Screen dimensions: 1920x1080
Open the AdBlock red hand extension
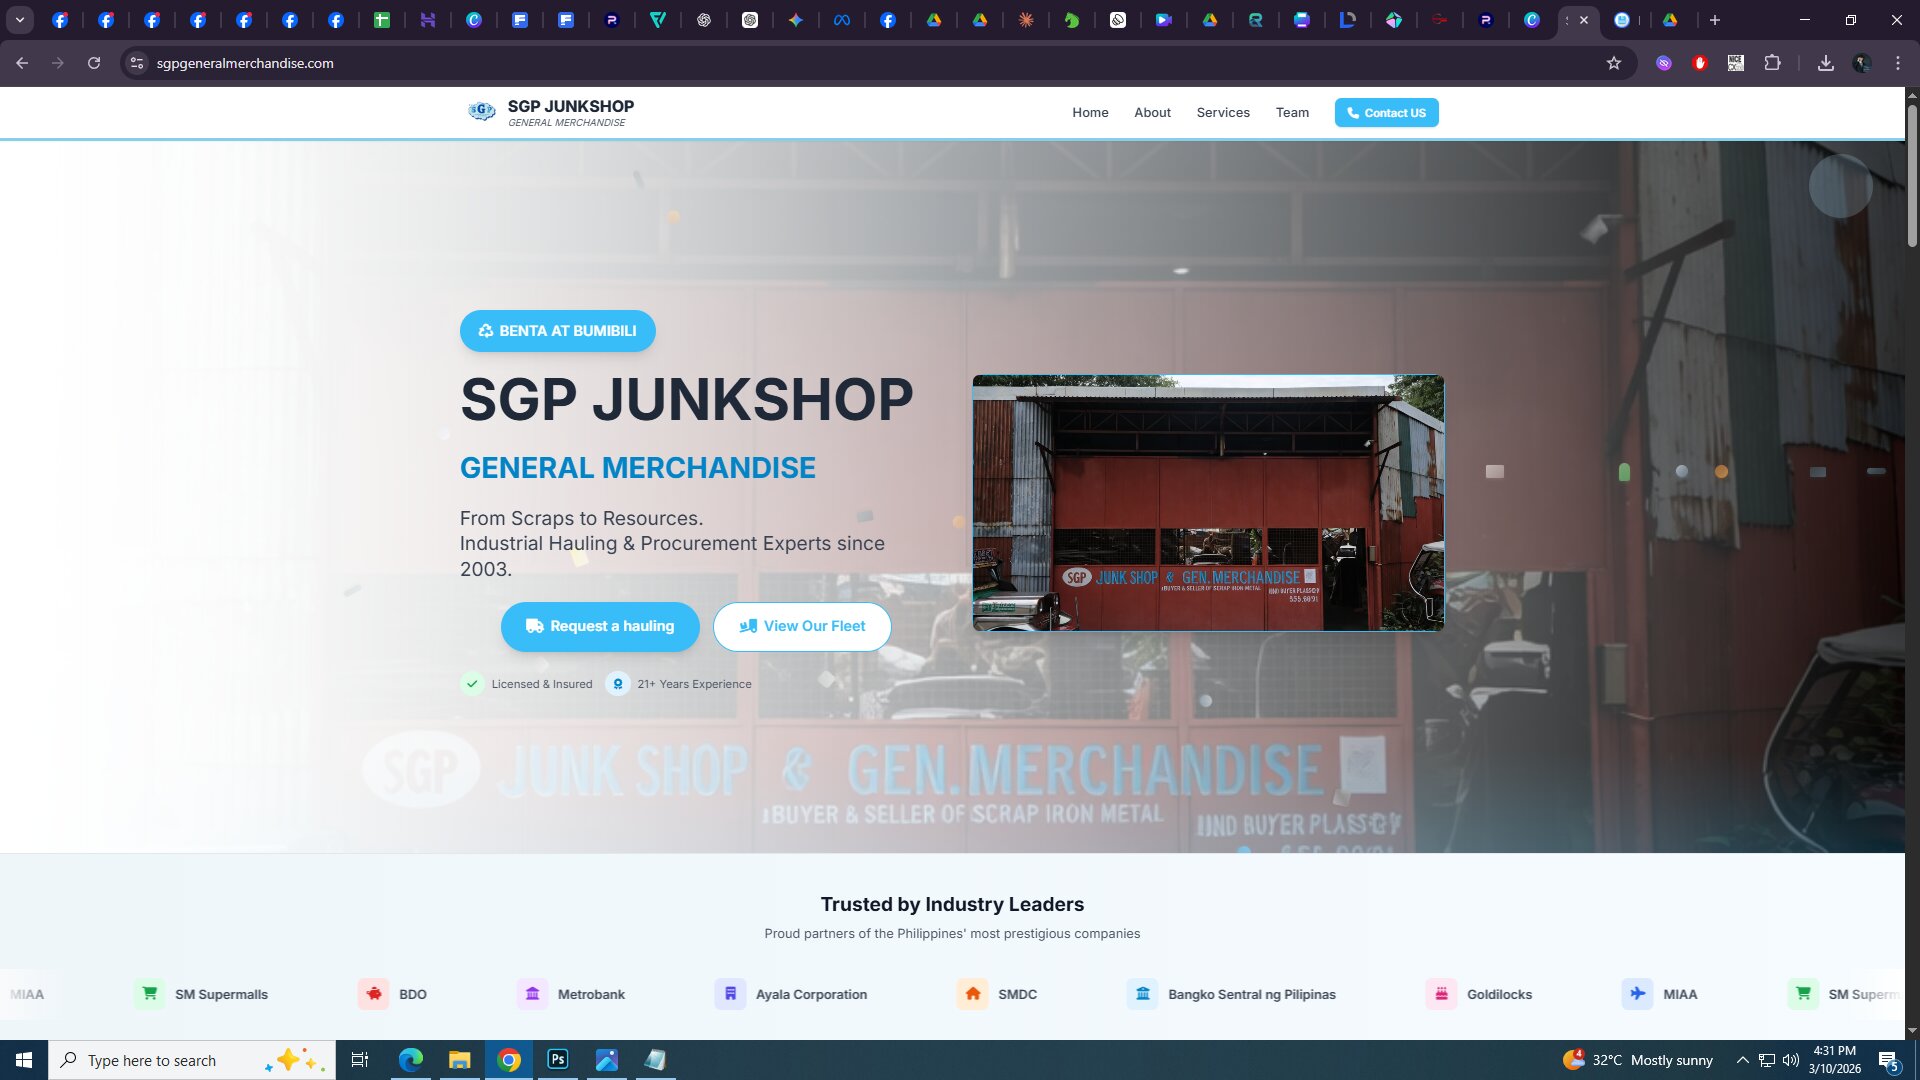(x=1700, y=62)
